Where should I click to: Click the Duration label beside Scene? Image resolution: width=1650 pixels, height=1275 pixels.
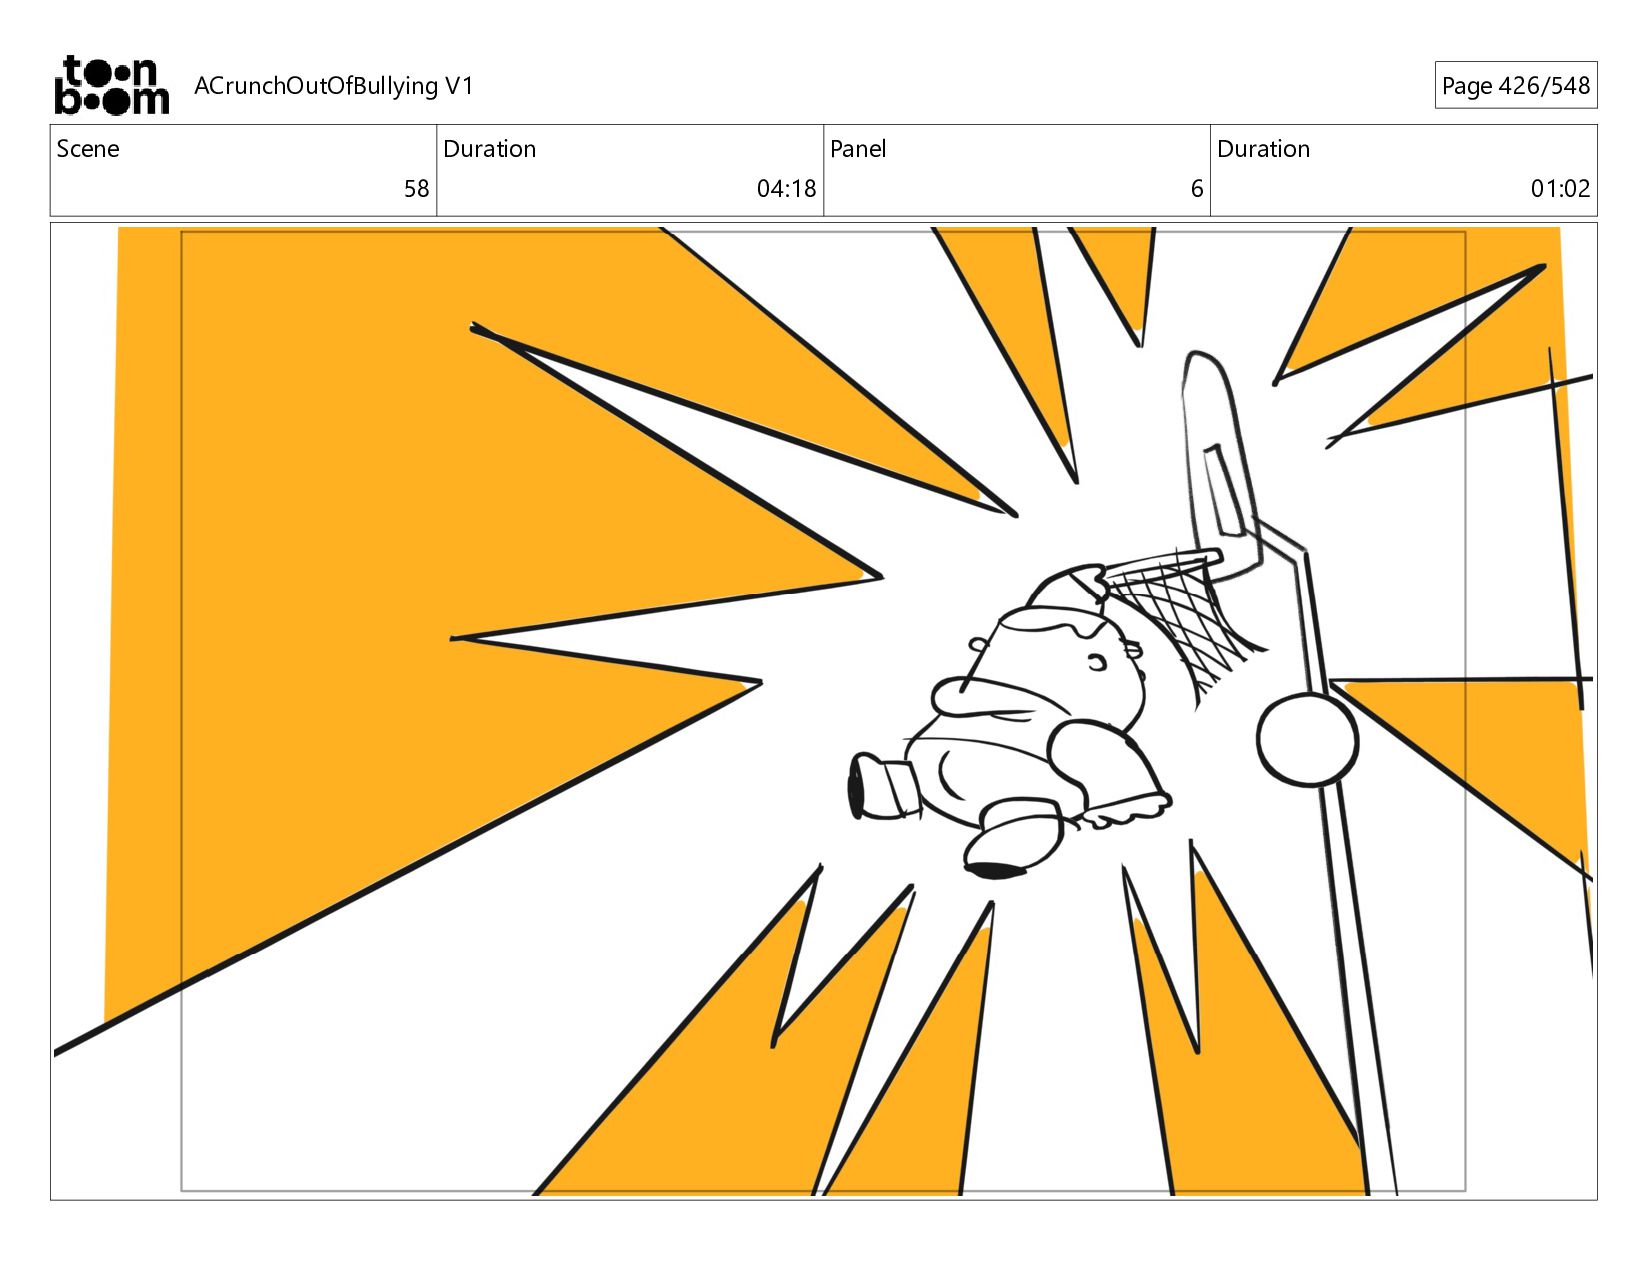click(x=489, y=149)
